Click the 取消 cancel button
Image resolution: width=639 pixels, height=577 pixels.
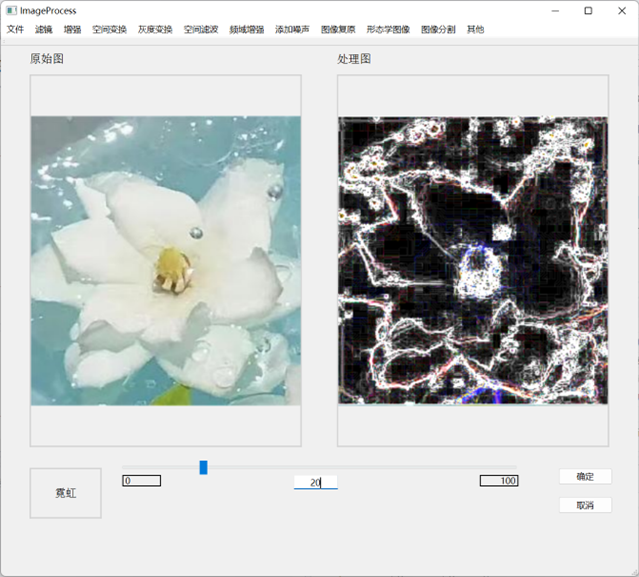[x=585, y=505]
